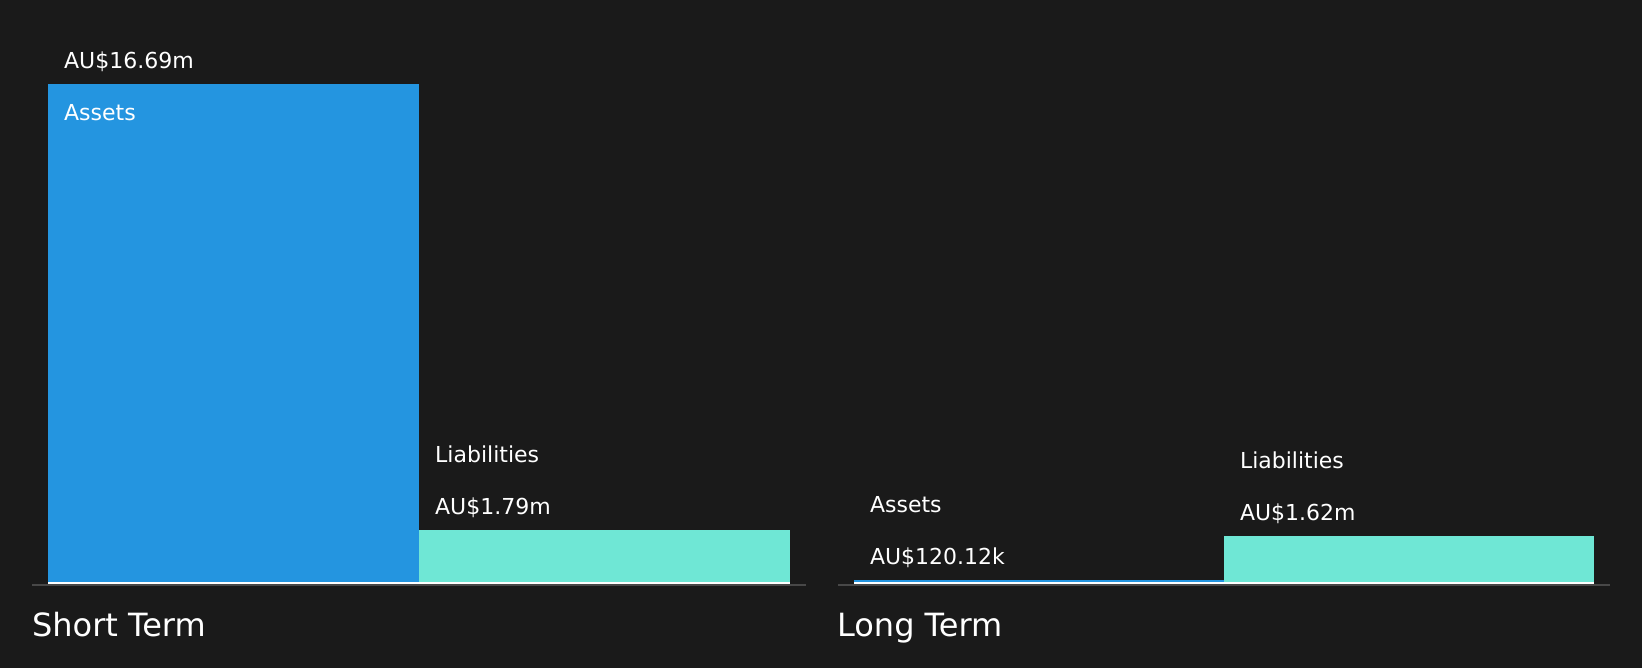The image size is (1642, 668).
Task: Click the Long Term Liabilities teal bar
Action: pyautogui.click(x=1409, y=559)
